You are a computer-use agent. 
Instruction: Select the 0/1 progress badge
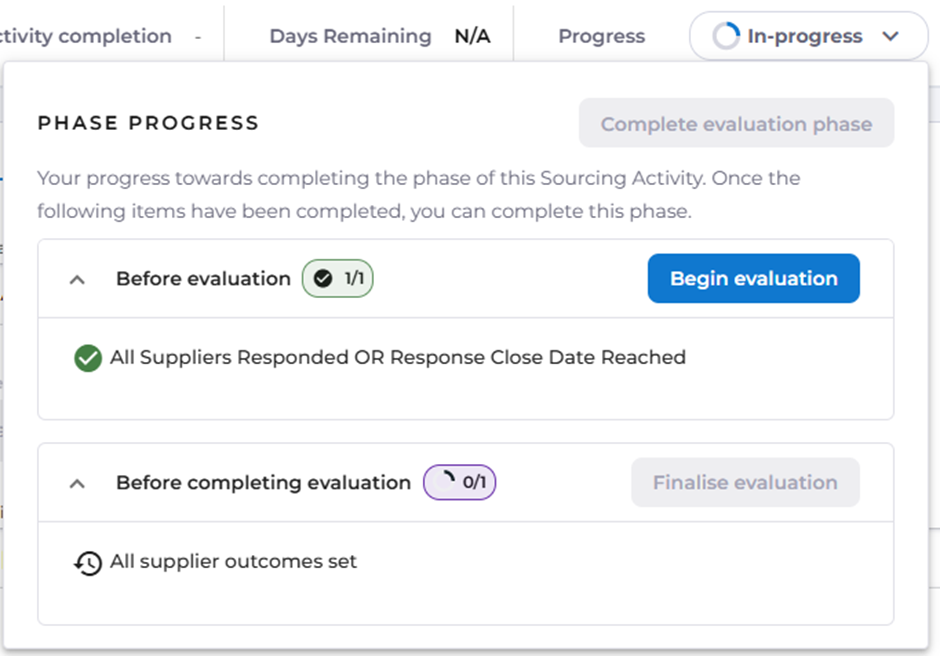coord(460,483)
